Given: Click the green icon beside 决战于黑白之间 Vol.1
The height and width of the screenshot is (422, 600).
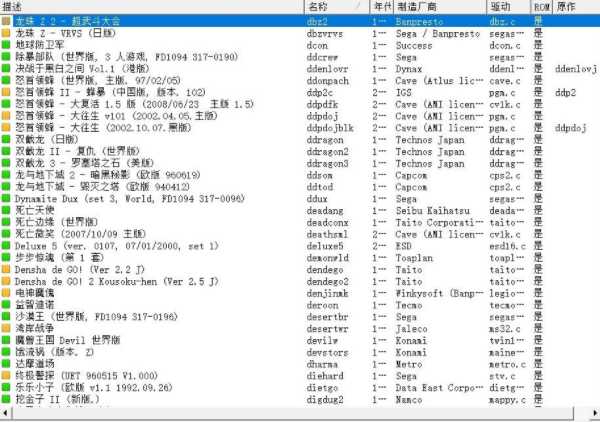Looking at the screenshot, I should (x=6, y=68).
